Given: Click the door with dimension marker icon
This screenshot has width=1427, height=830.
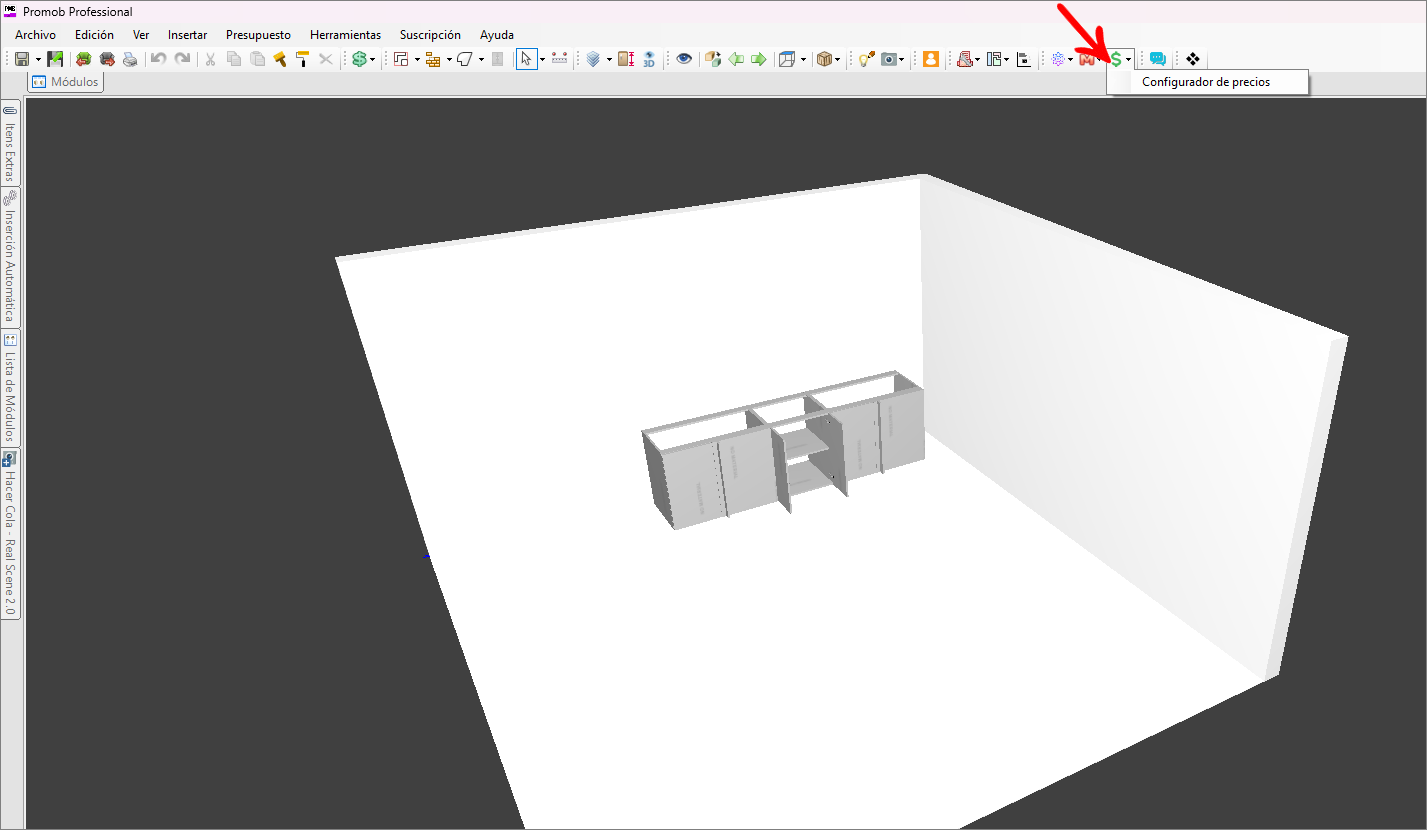Looking at the screenshot, I should tap(626, 60).
